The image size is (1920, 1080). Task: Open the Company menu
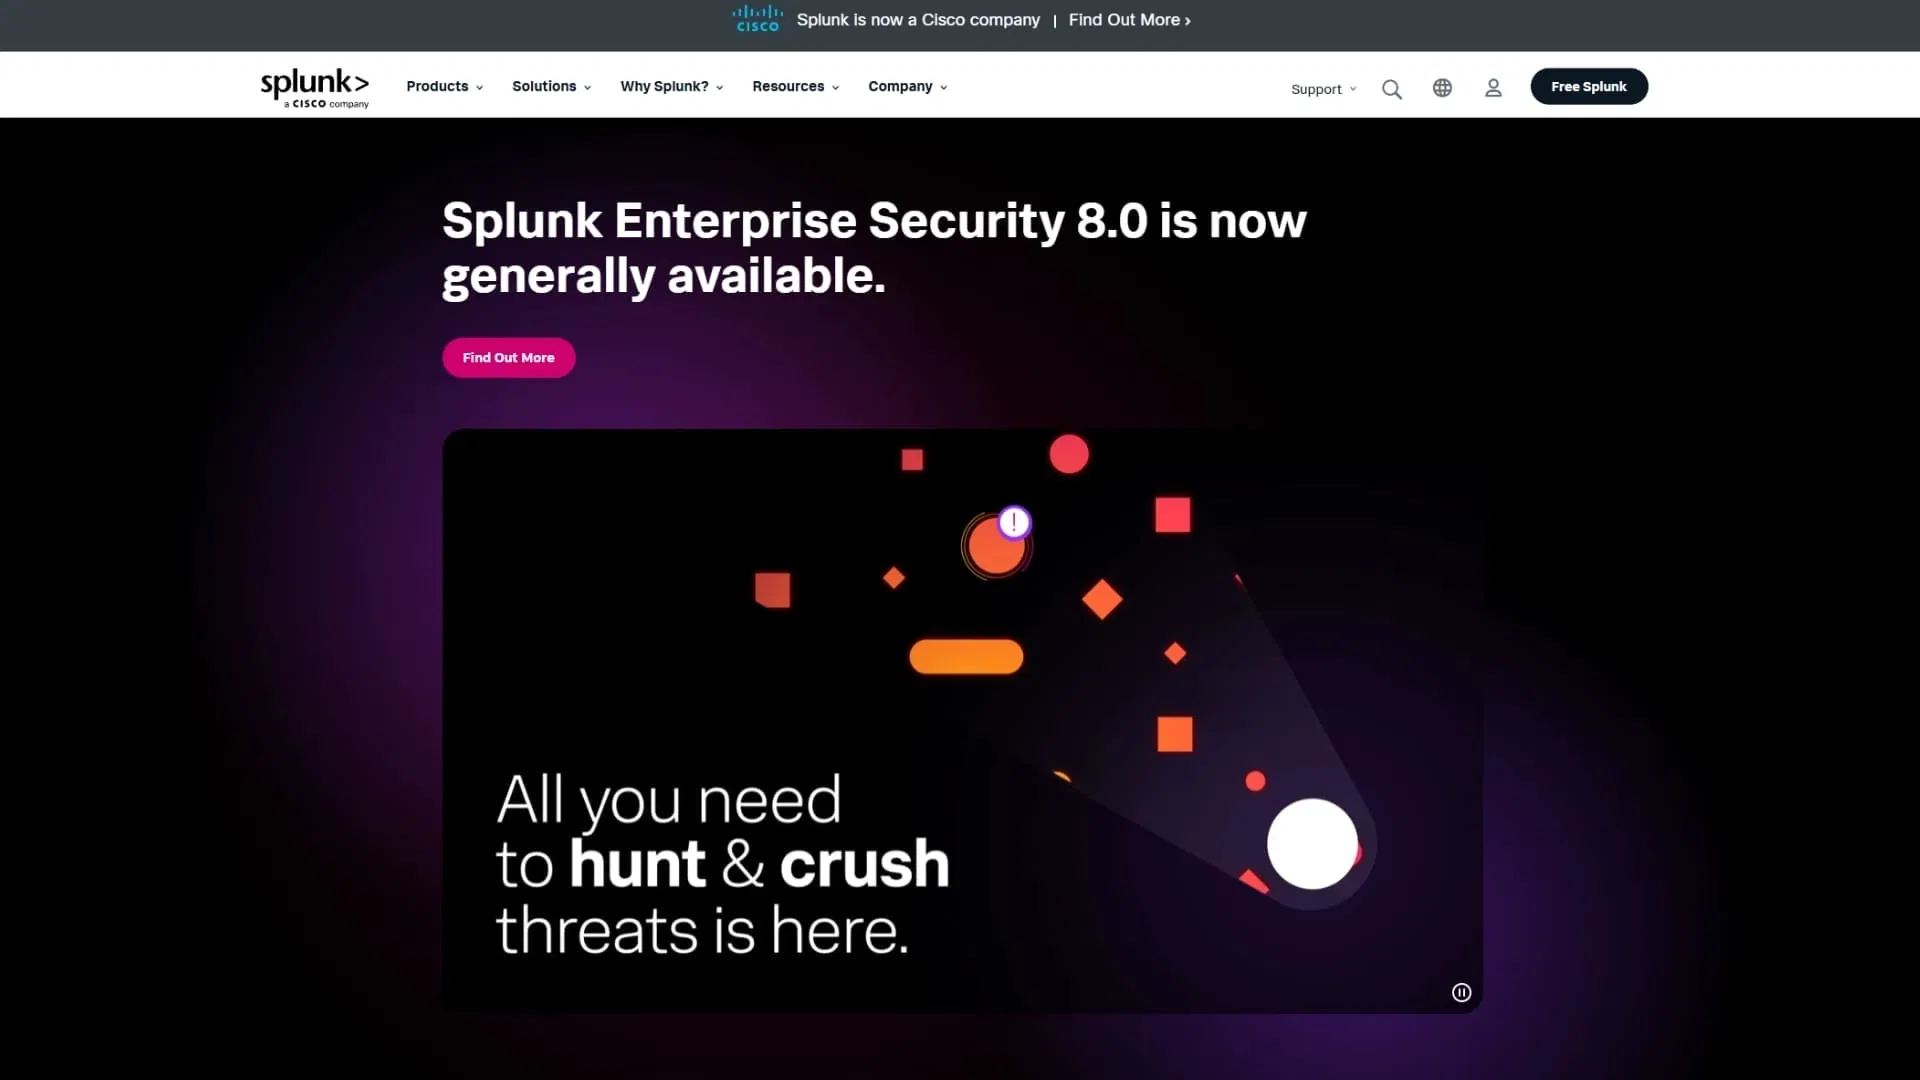point(907,87)
